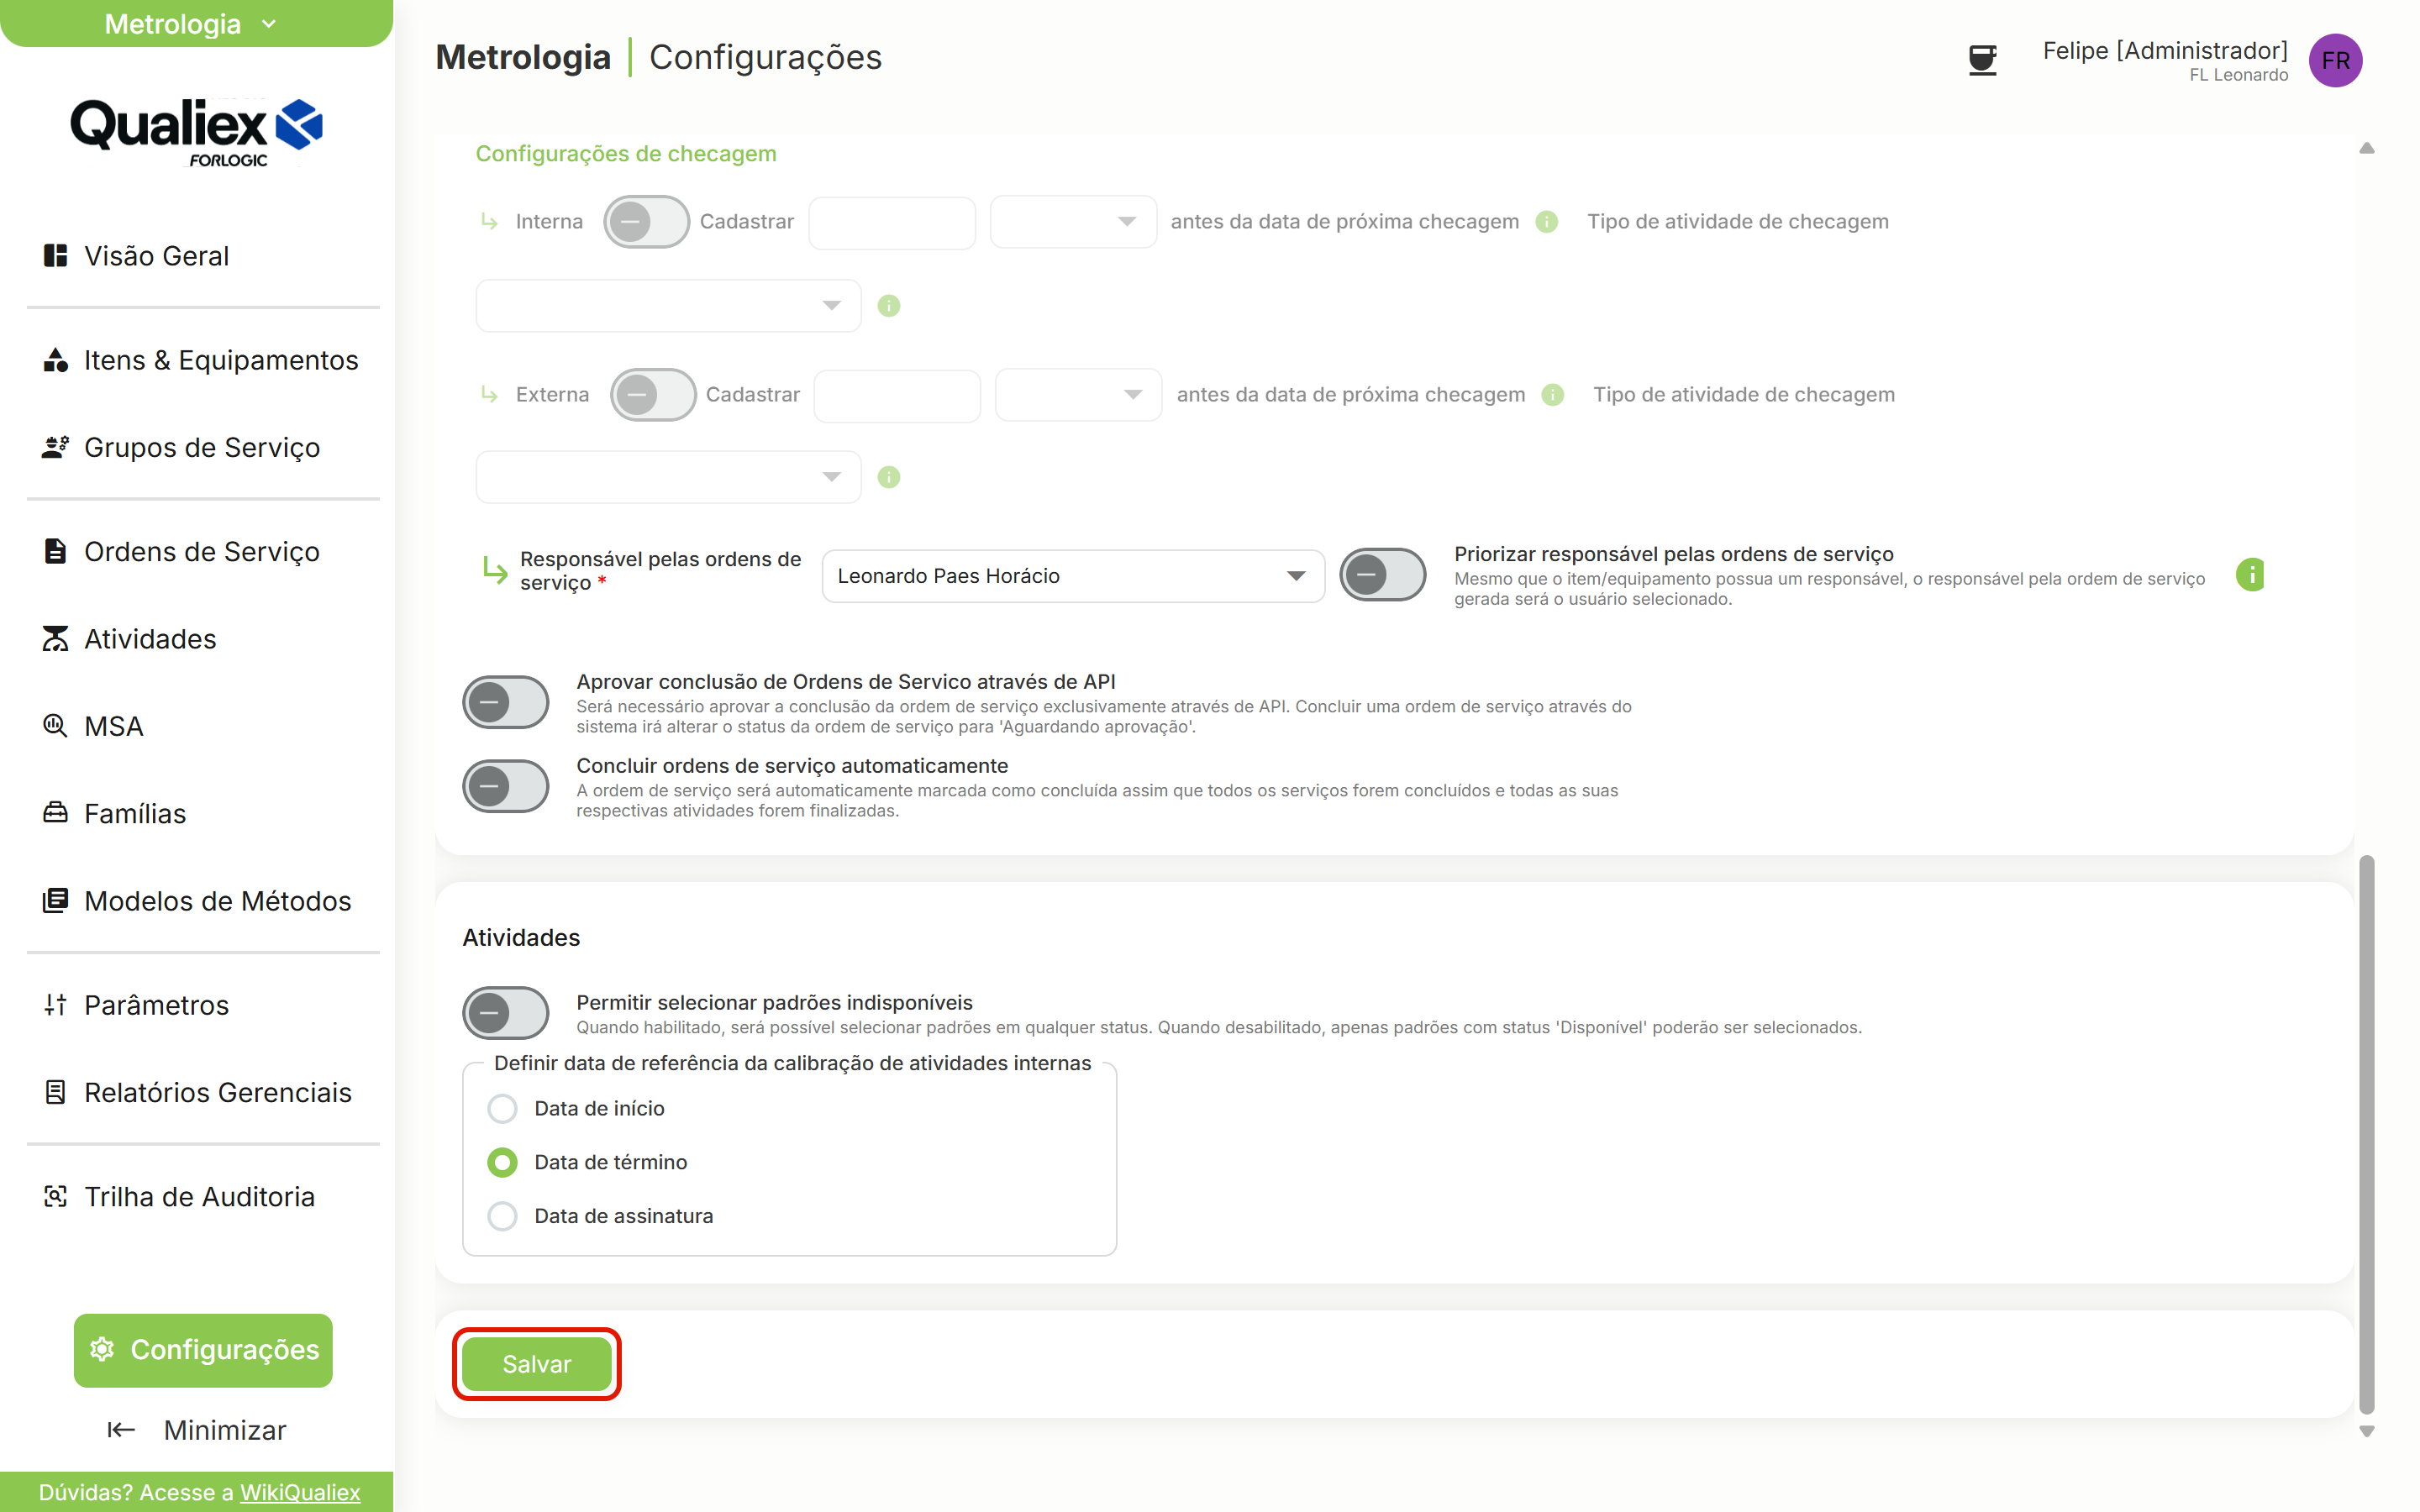
Task: Open Visão Geral dashboard icon
Action: [55, 256]
